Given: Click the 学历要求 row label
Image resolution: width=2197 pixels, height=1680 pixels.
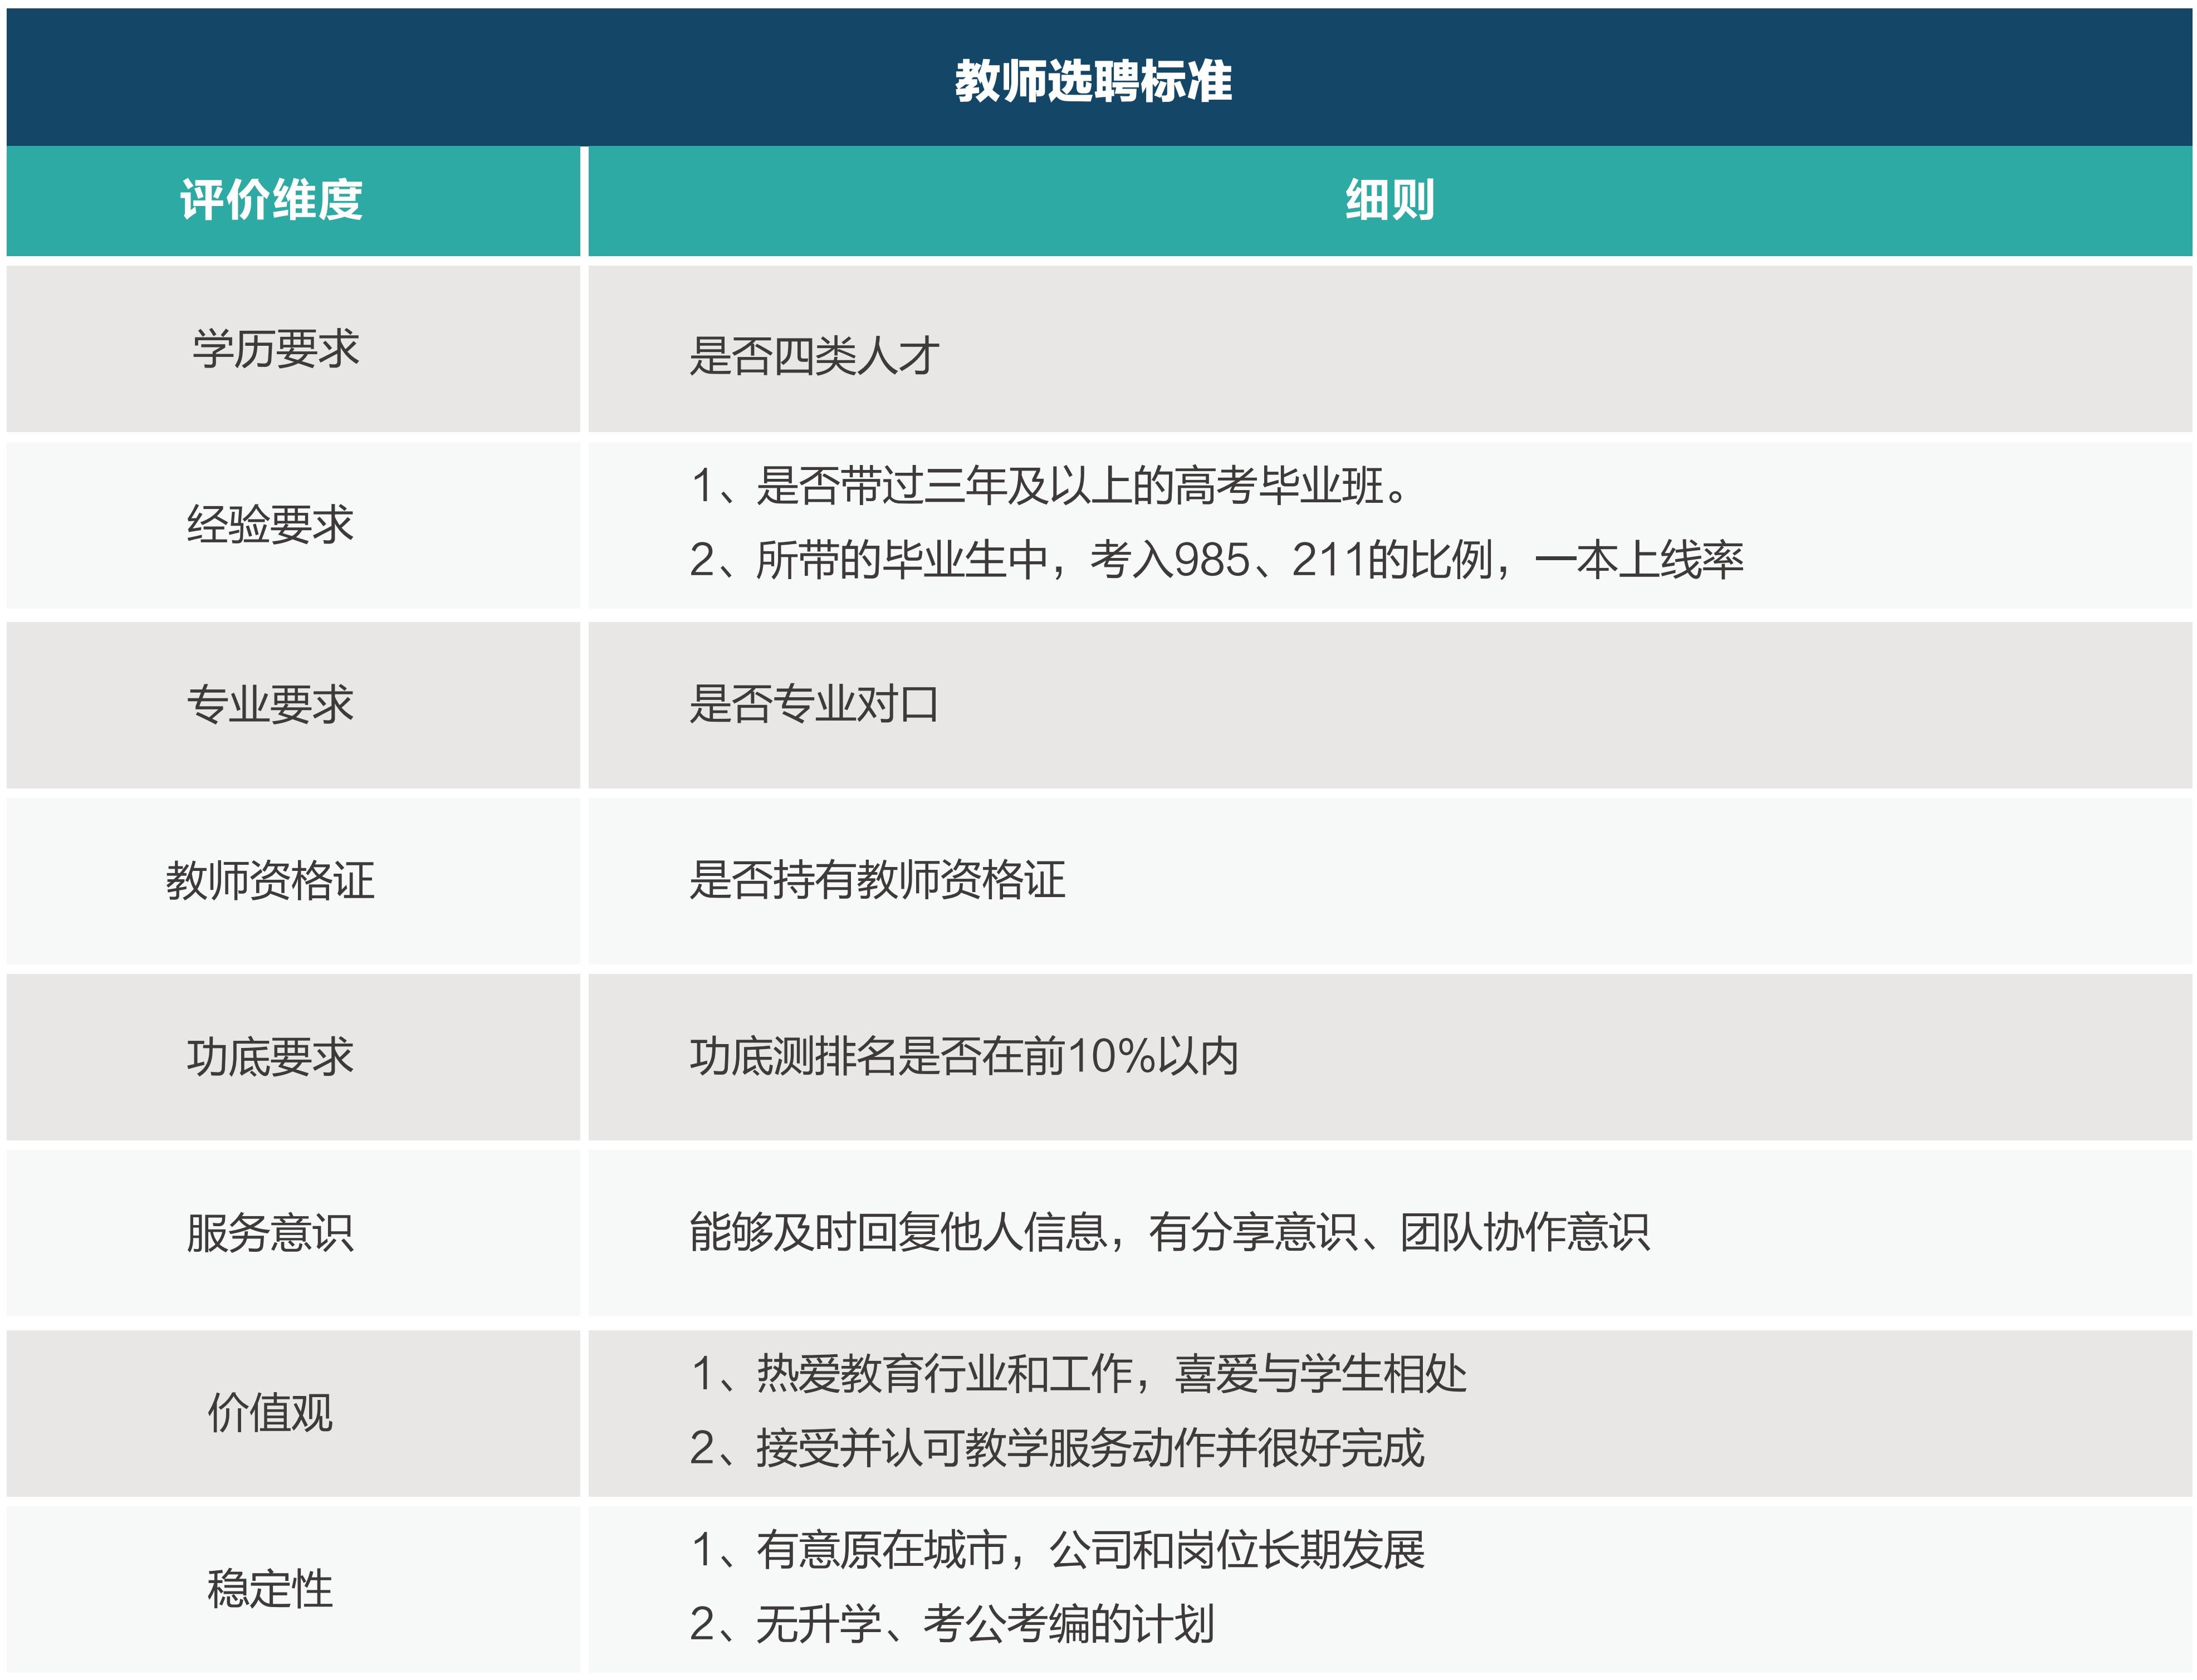Looking at the screenshot, I should (x=275, y=349).
